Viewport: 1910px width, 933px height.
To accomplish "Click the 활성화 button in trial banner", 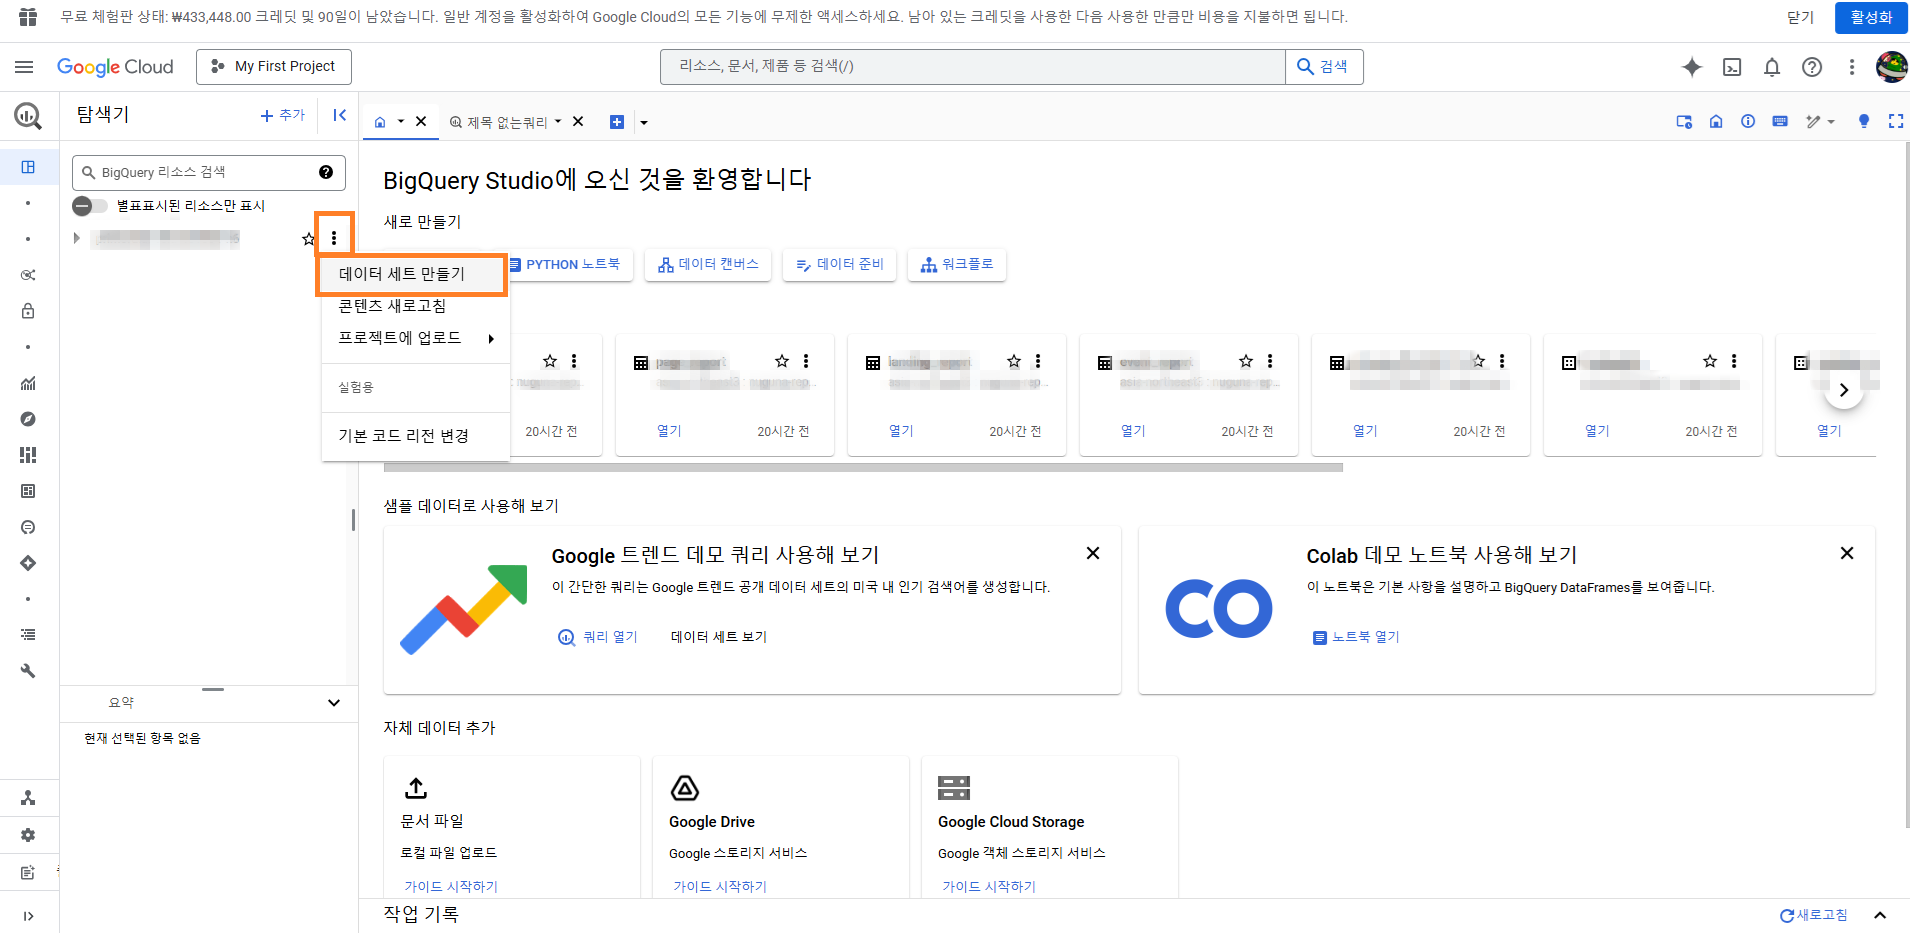I will [1871, 17].
